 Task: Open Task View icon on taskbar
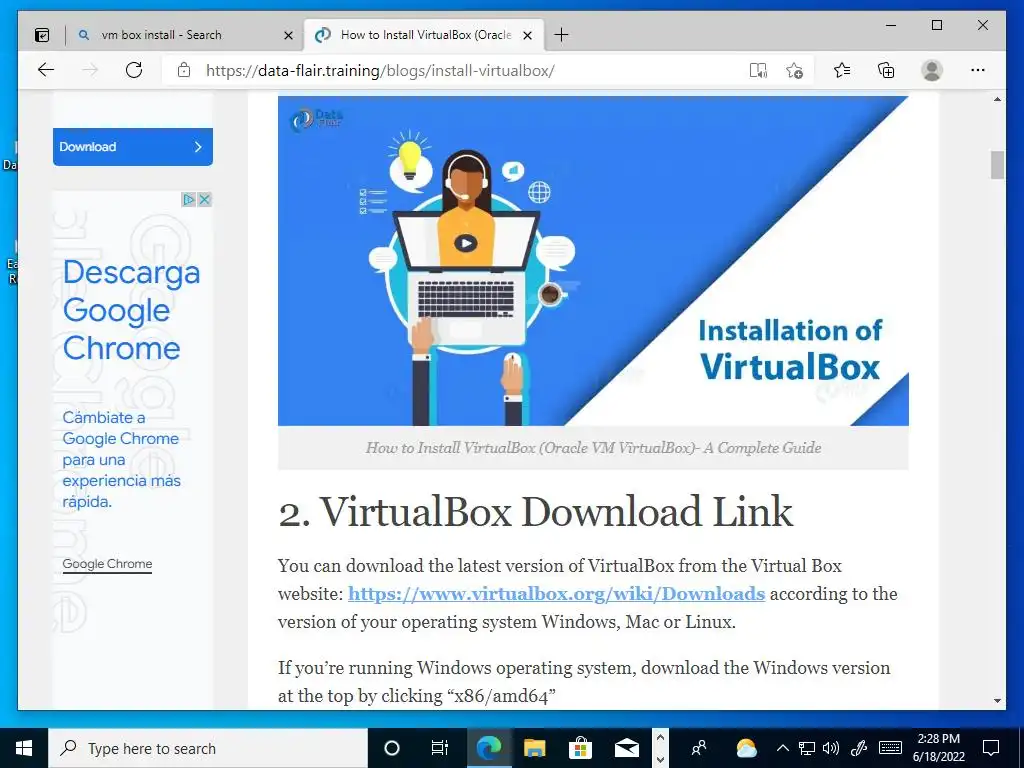pos(440,748)
